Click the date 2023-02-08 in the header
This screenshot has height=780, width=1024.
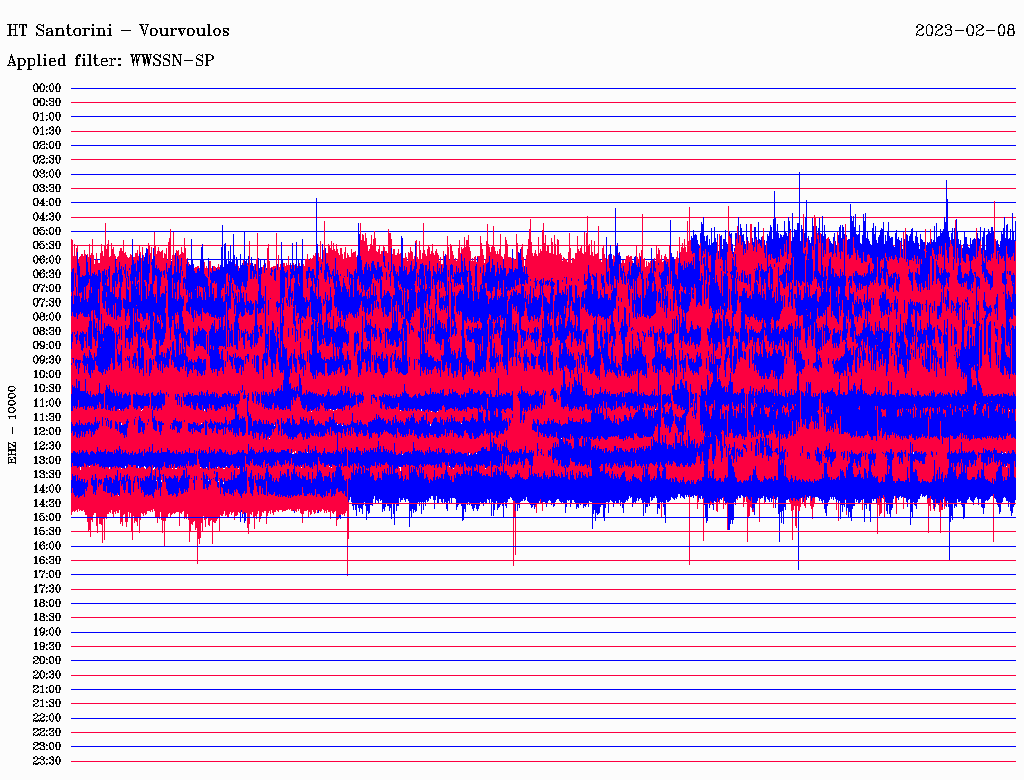pos(964,30)
